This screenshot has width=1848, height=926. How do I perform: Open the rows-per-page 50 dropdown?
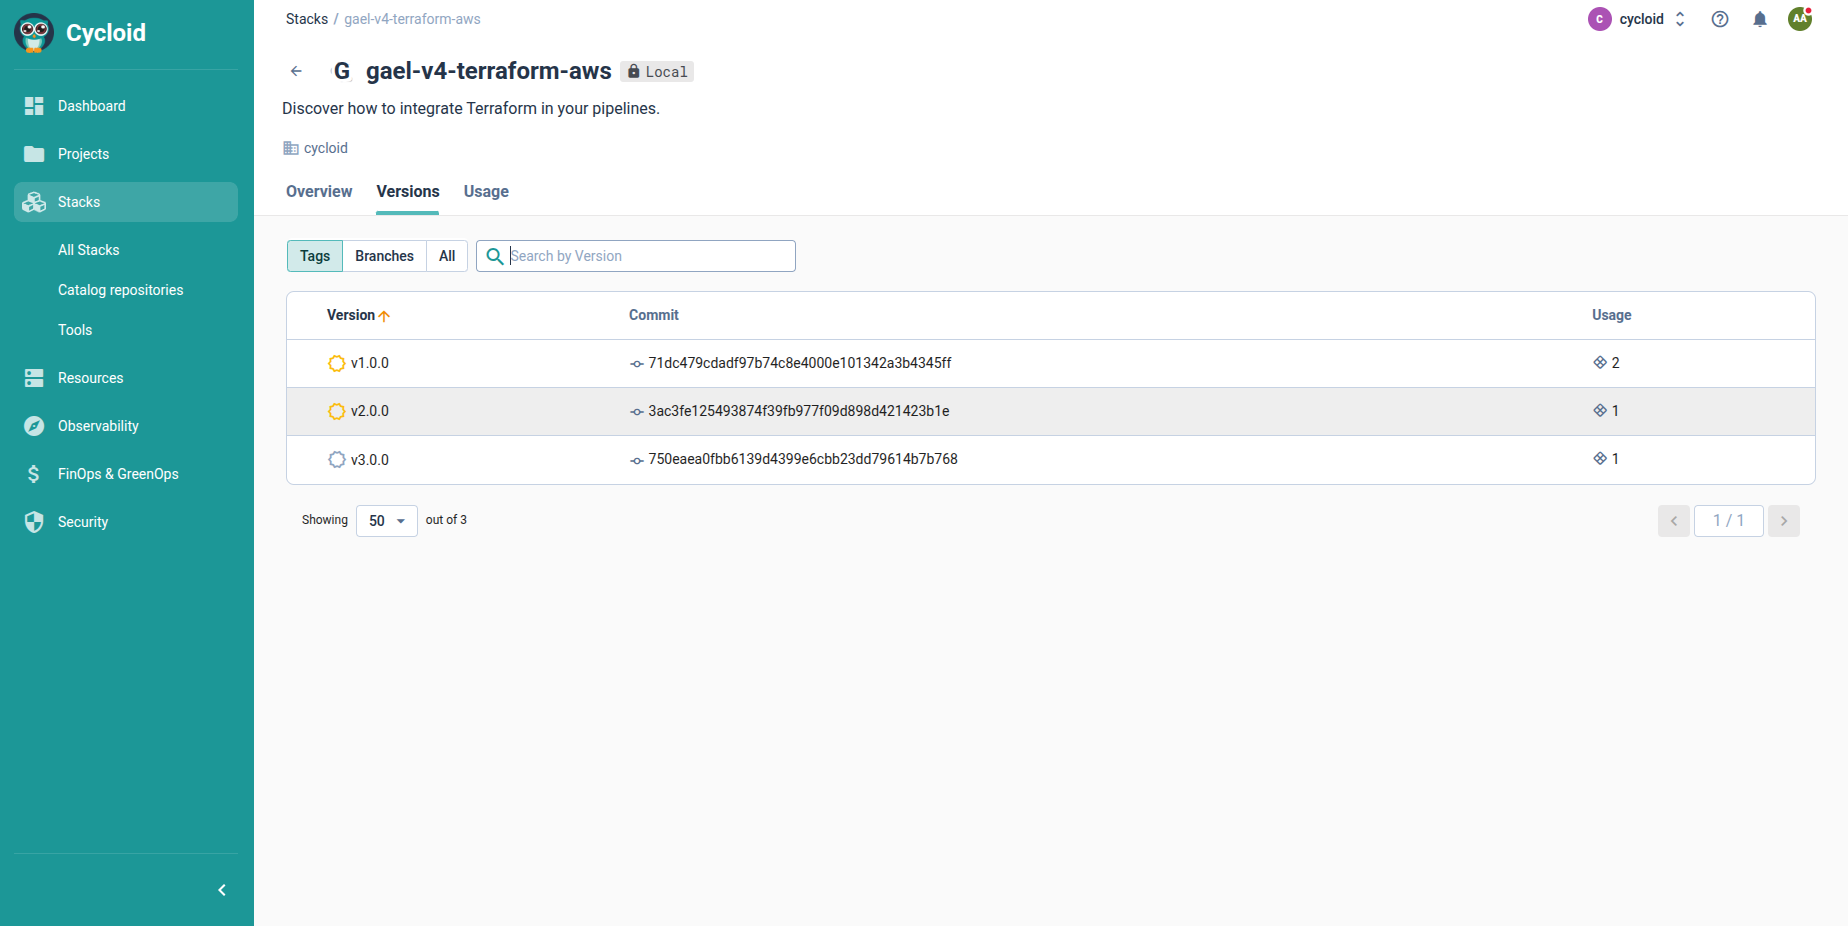pos(386,521)
